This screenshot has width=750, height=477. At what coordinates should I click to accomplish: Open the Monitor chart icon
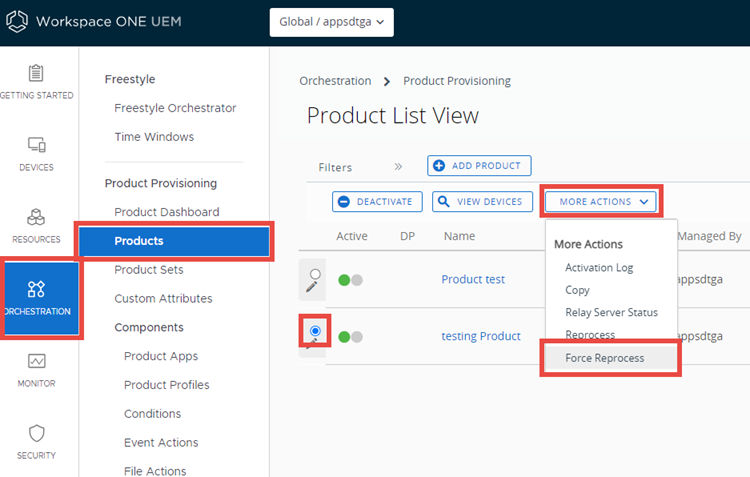click(36, 361)
